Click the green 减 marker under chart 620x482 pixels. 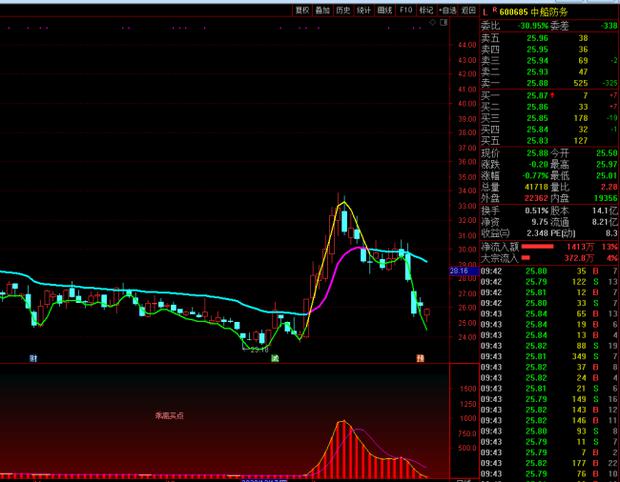coord(275,358)
